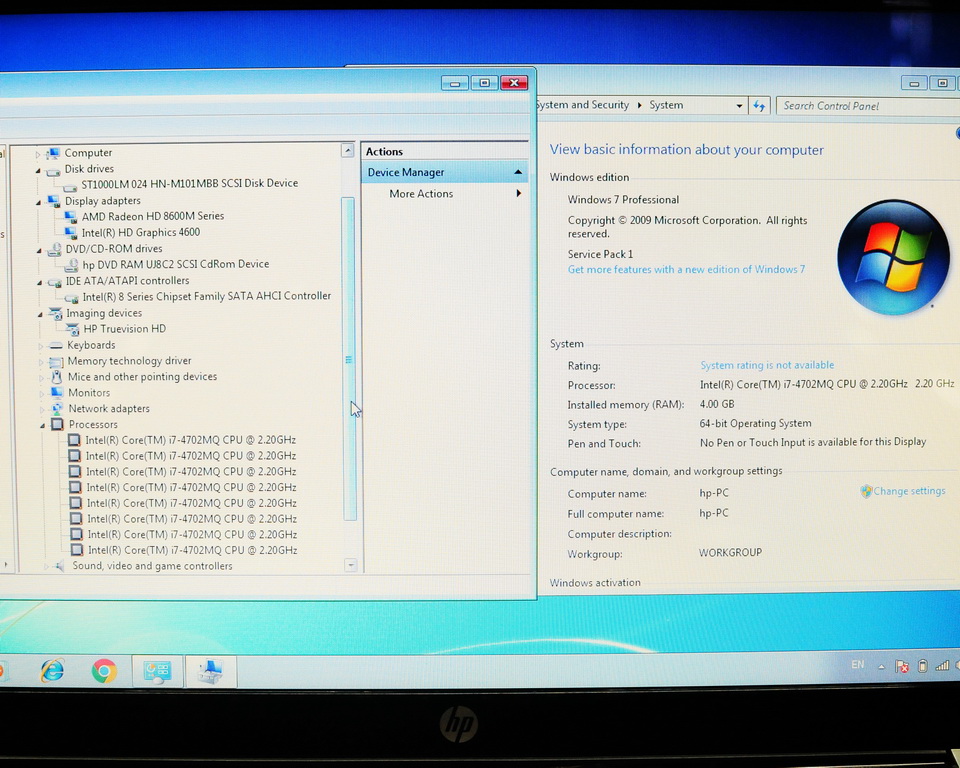Viewport: 960px width, 768px height.
Task: Click the network signal tray icon
Action: point(942,666)
